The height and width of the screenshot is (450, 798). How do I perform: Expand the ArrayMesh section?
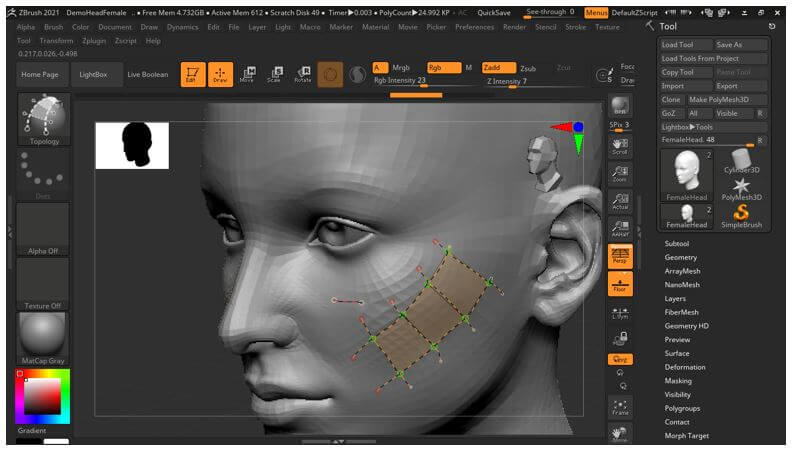[682, 271]
